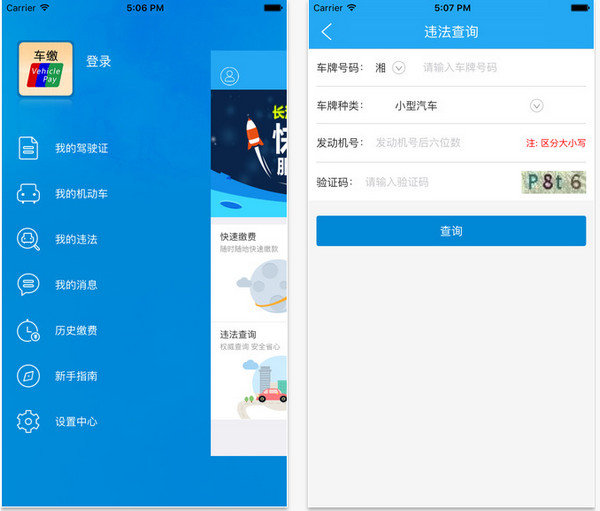Screen dimensions: 600x511
Task: Click the red 注: 区分大小写 note
Action: [556, 143]
